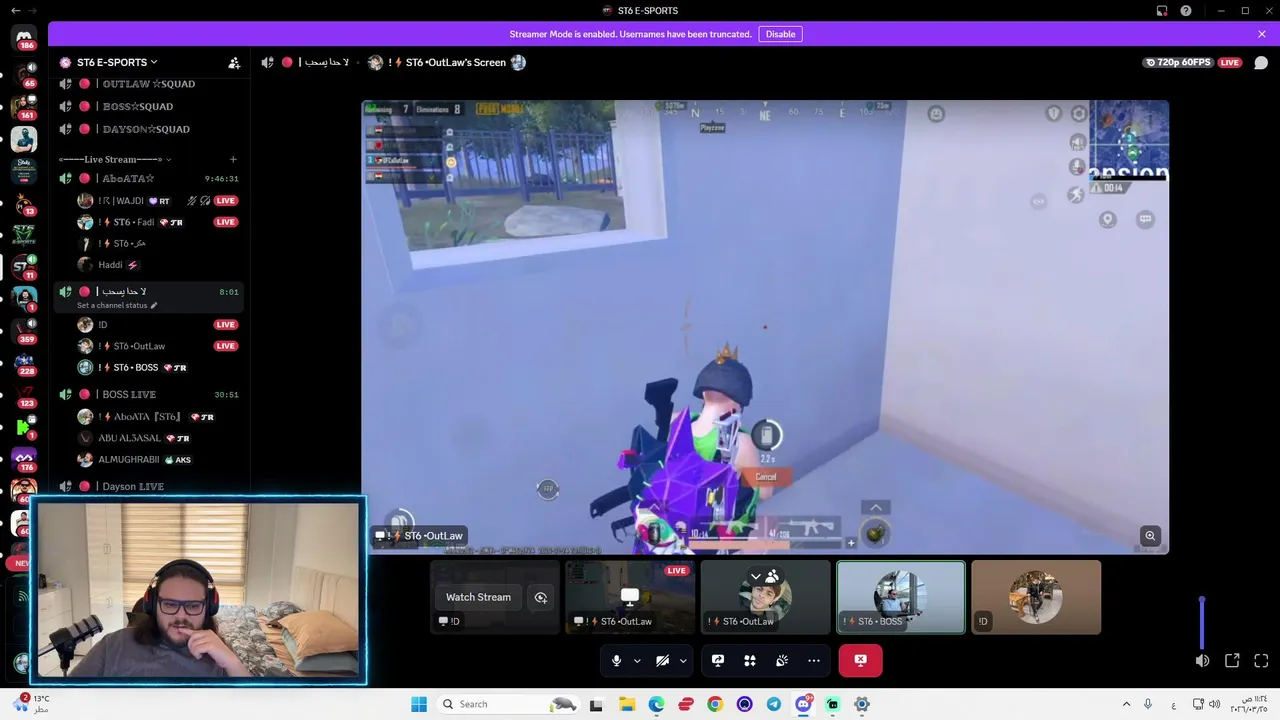
Task: Show chat icon at top right
Action: pos(1261,62)
